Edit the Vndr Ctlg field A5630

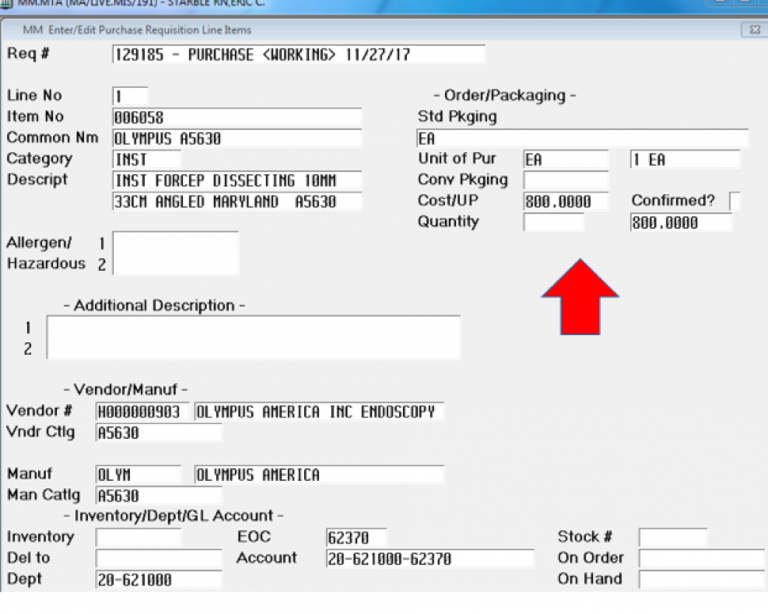point(159,433)
